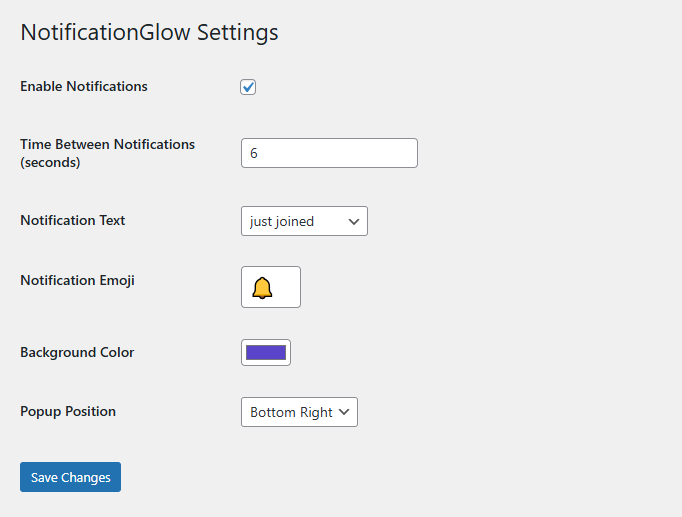Click the '(seconds)' text under Time Between

pyautogui.click(x=50, y=162)
